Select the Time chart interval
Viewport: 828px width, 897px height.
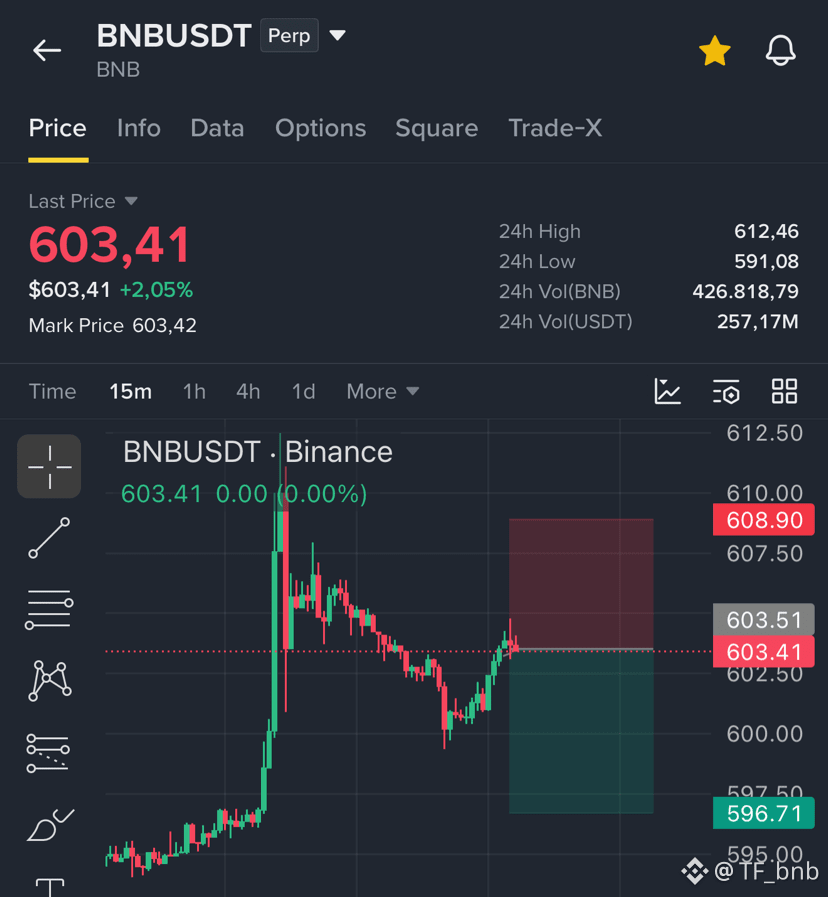[x=52, y=392]
